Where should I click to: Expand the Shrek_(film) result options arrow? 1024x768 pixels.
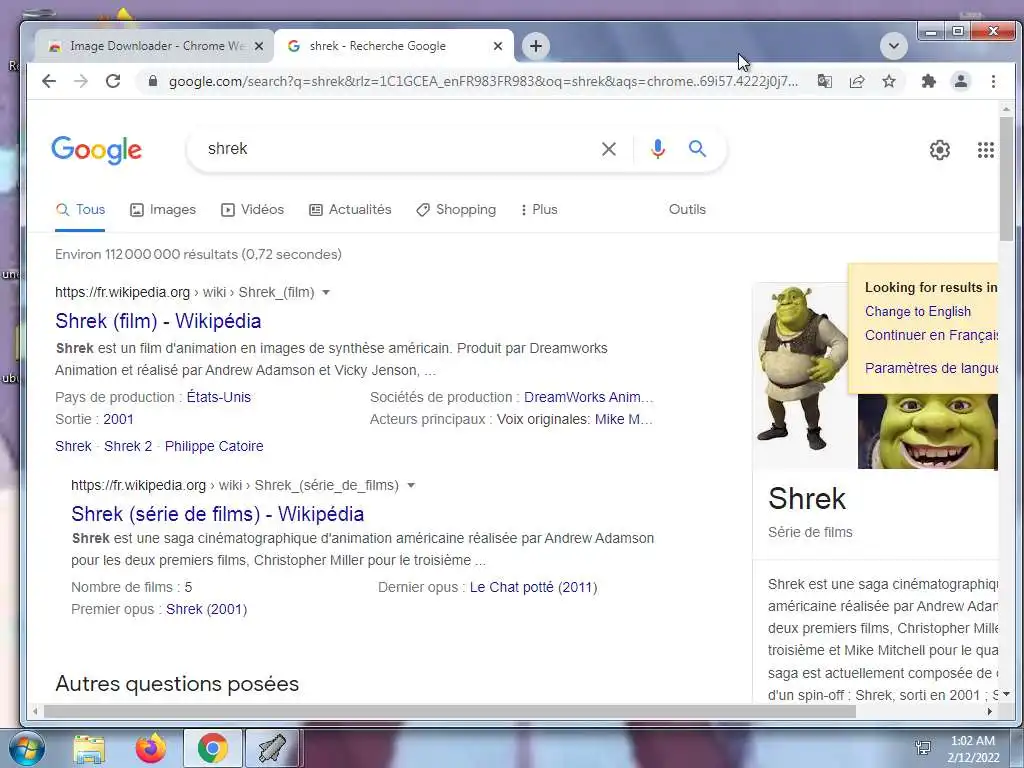(x=326, y=293)
